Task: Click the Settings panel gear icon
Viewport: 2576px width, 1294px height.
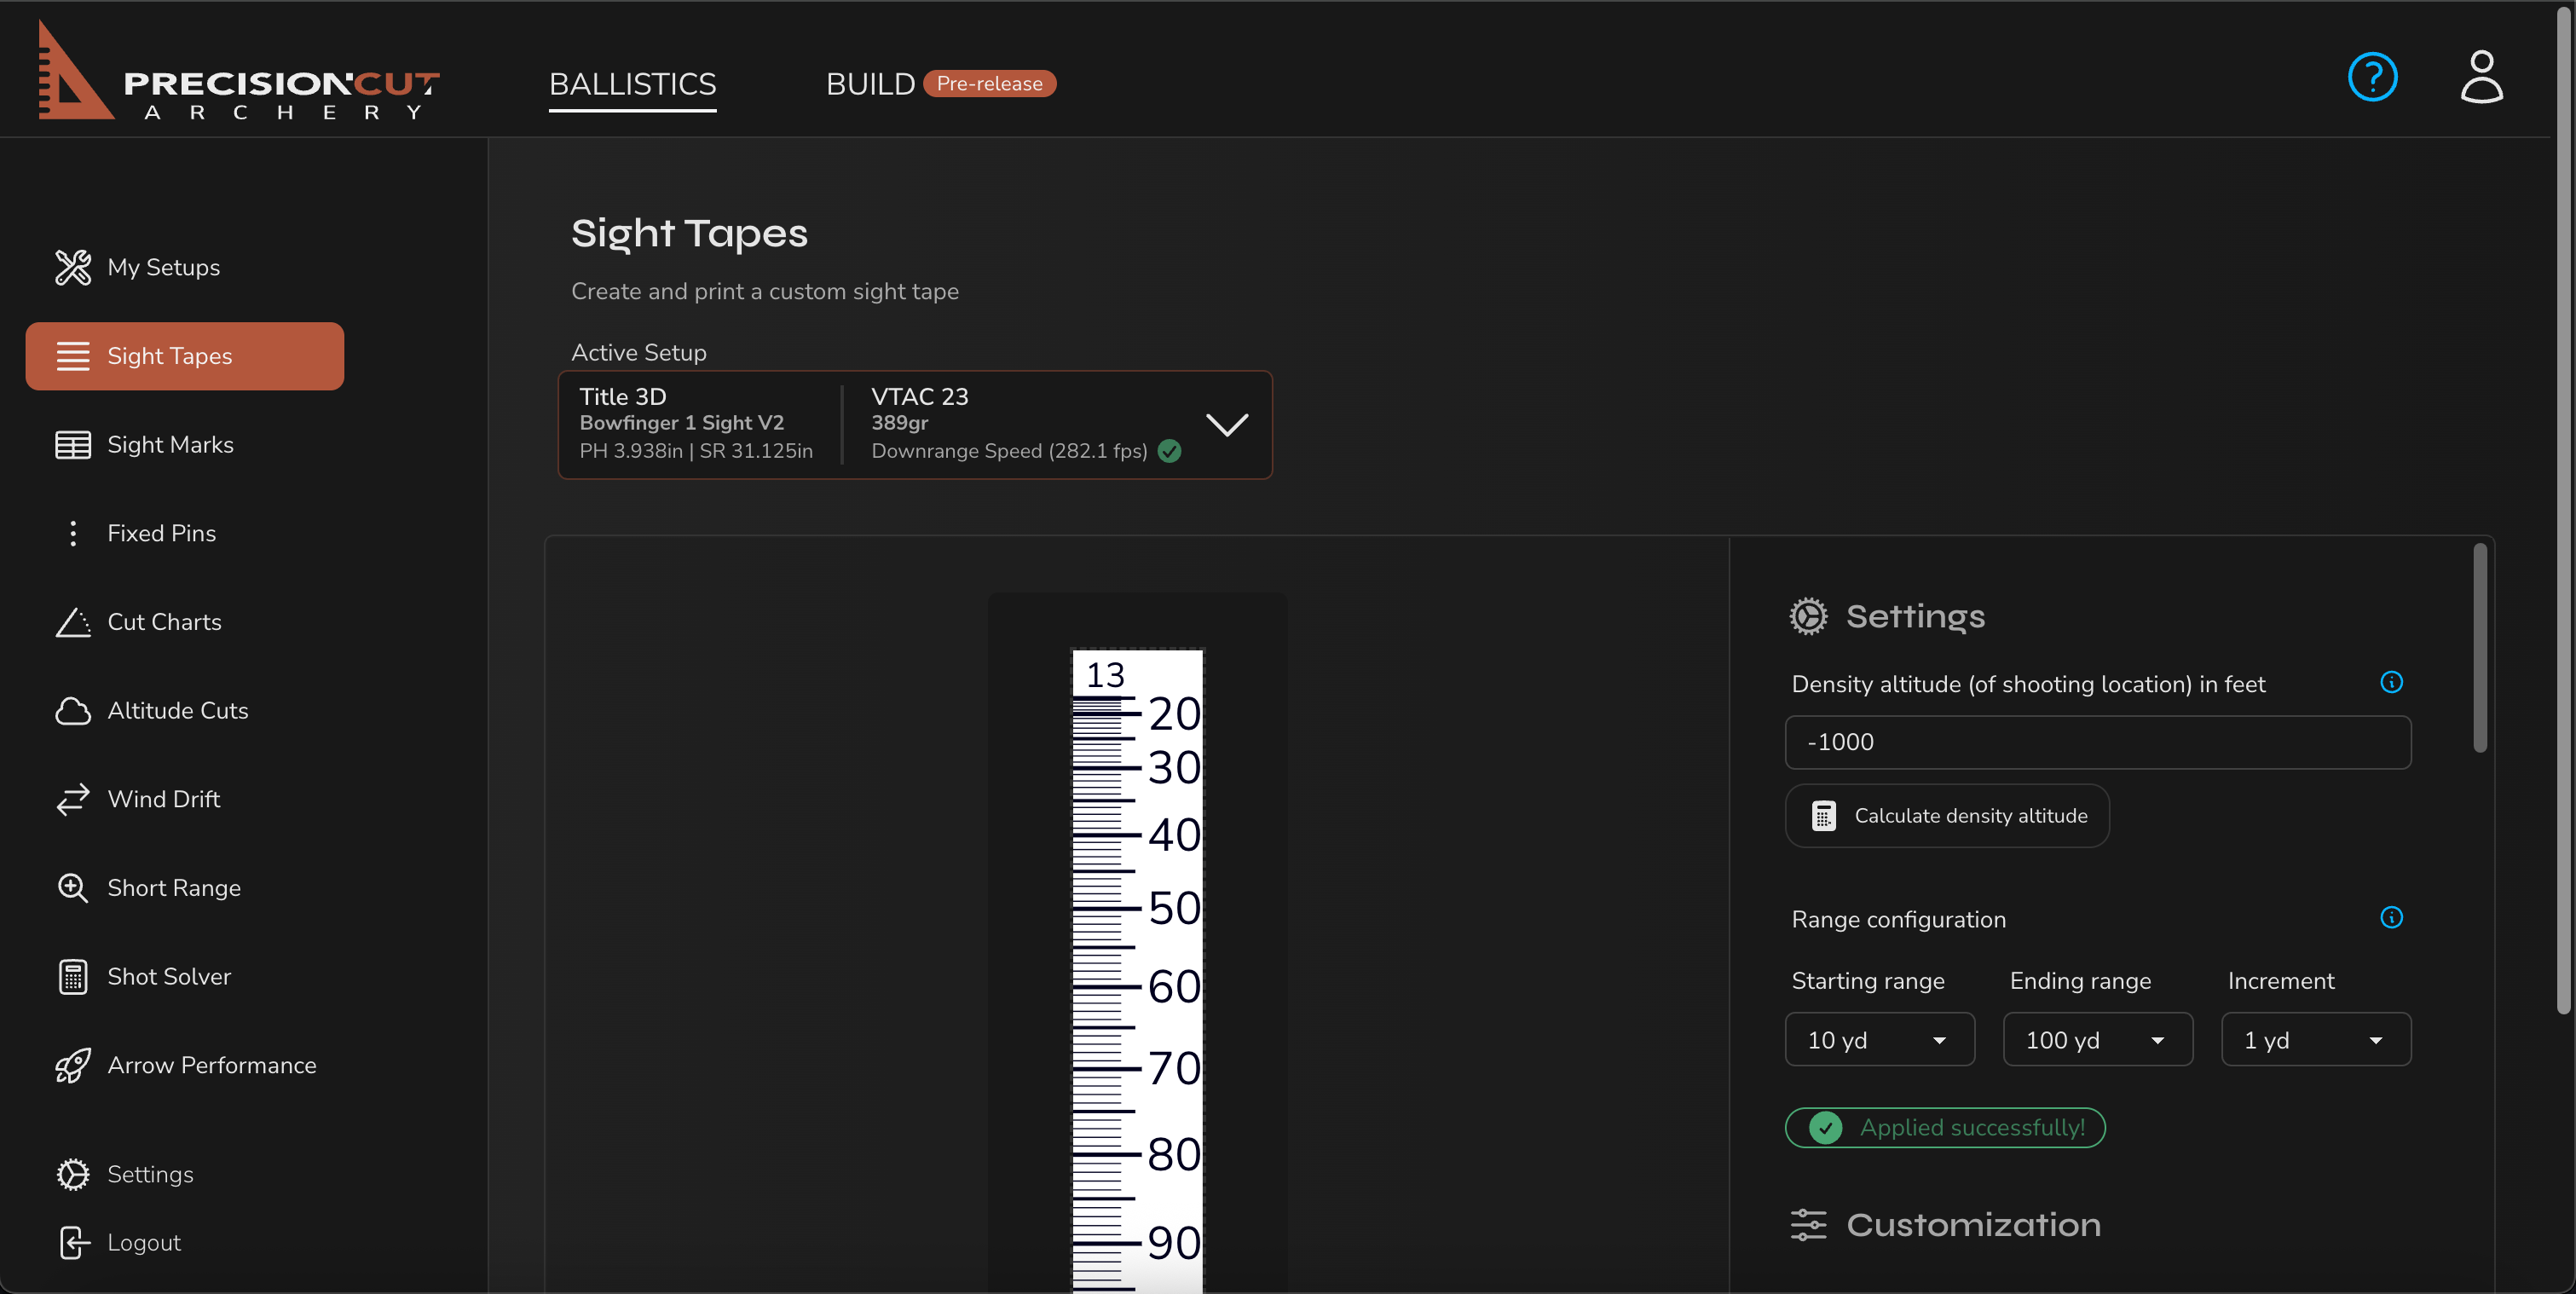Action: point(1808,616)
